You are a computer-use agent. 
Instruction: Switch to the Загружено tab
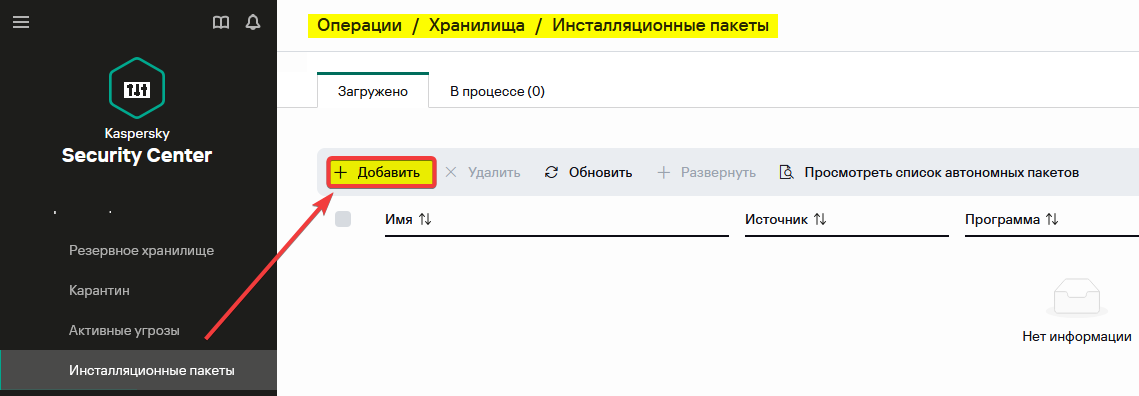click(x=373, y=92)
